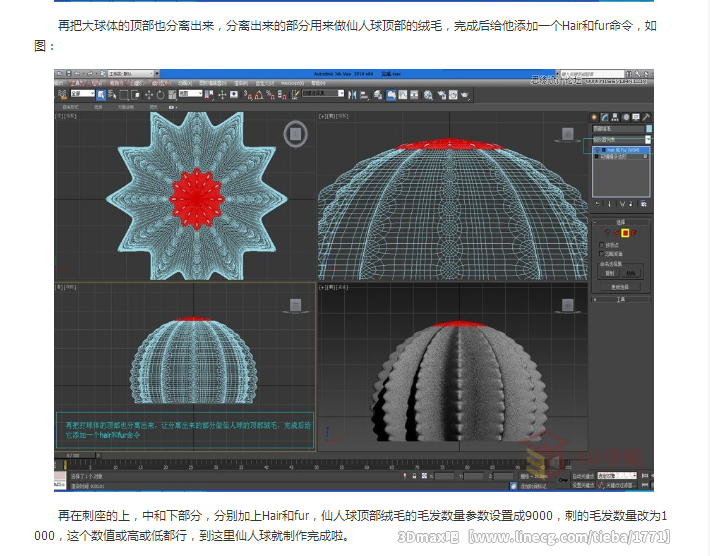Open Configure Modifier Sets icon
This screenshot has width=710, height=556.
[x=644, y=204]
